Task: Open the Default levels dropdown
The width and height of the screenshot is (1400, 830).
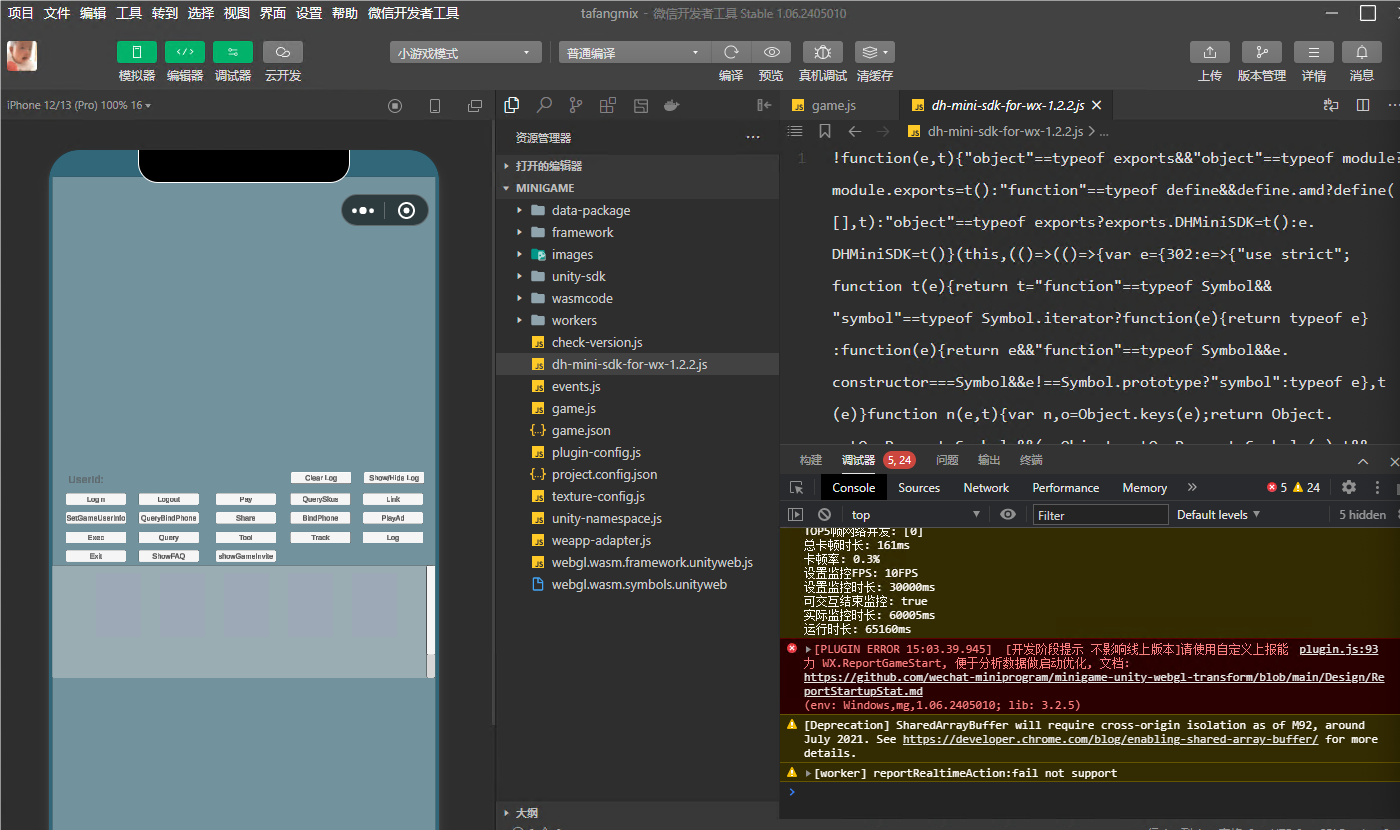Action: pos(1218,514)
